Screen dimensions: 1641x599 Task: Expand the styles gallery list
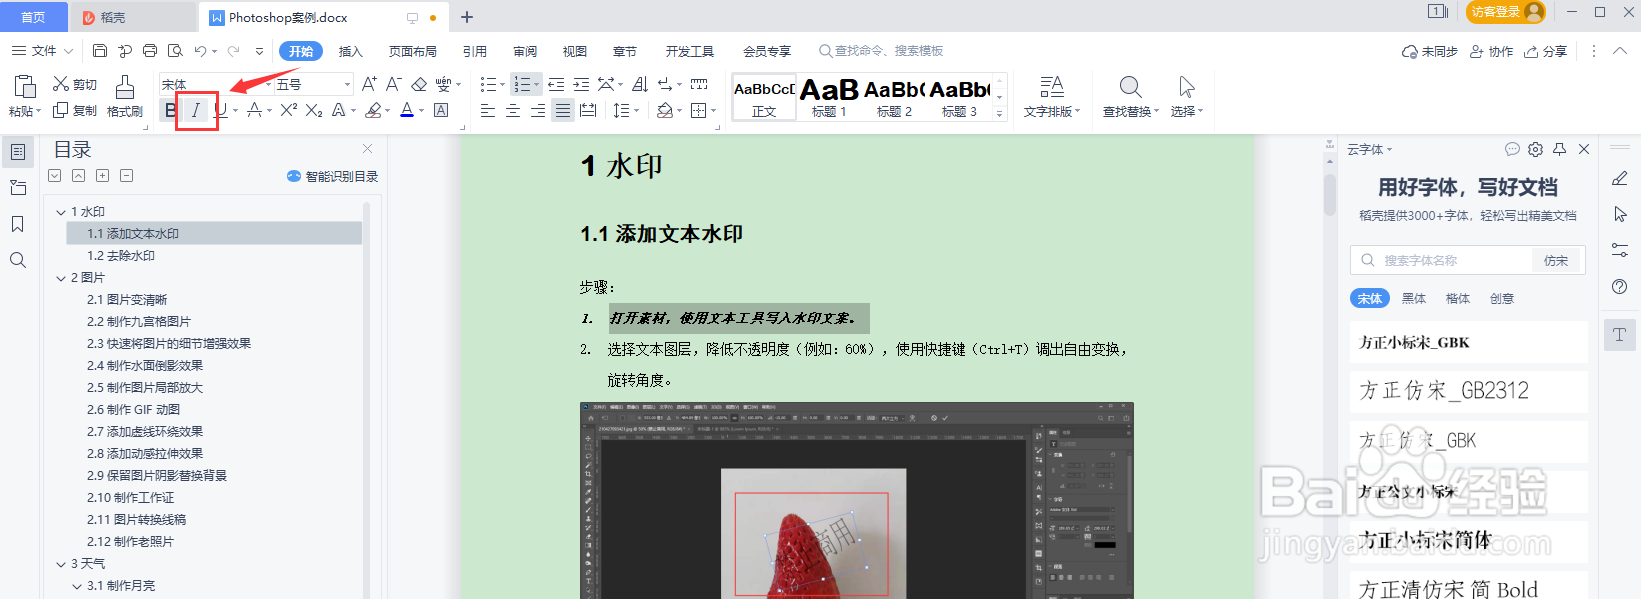coord(999,114)
